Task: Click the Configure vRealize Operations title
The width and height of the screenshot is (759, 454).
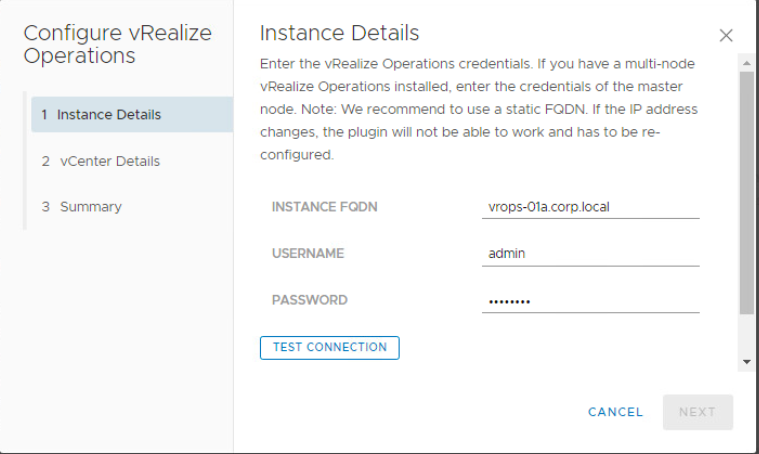Action: (x=118, y=44)
